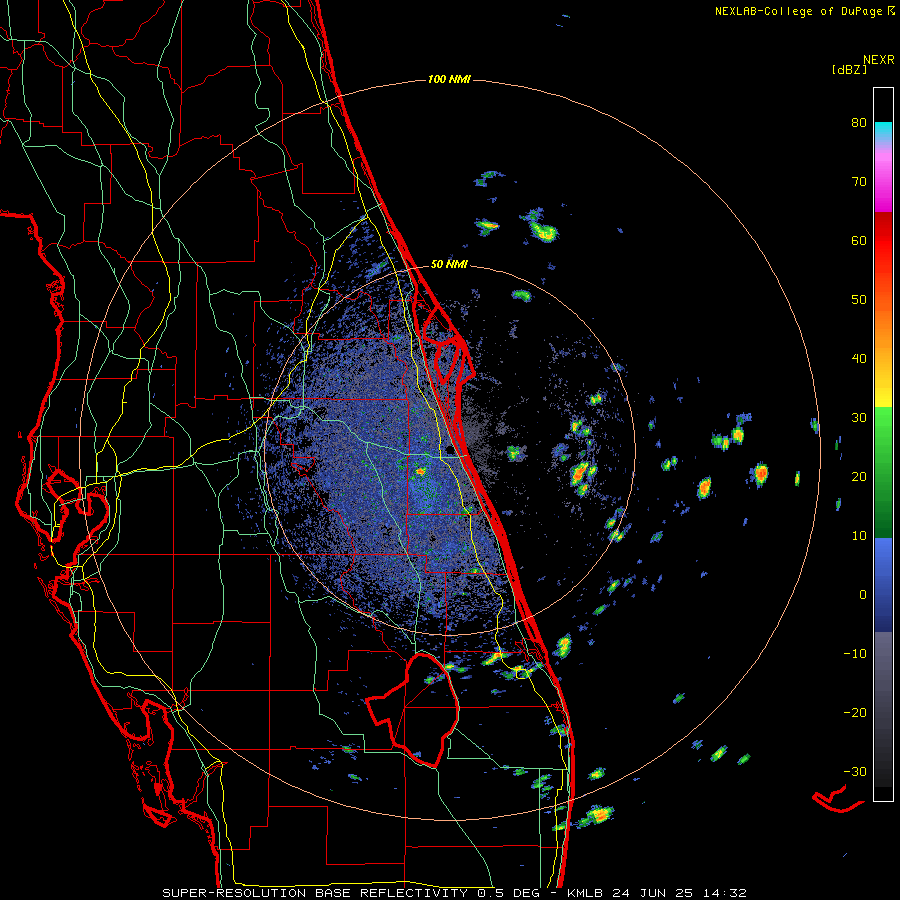Viewport: 900px width, 900px height.
Task: Click the KMLB 24 JUN 25 14:32 timestamp
Action: click(657, 893)
